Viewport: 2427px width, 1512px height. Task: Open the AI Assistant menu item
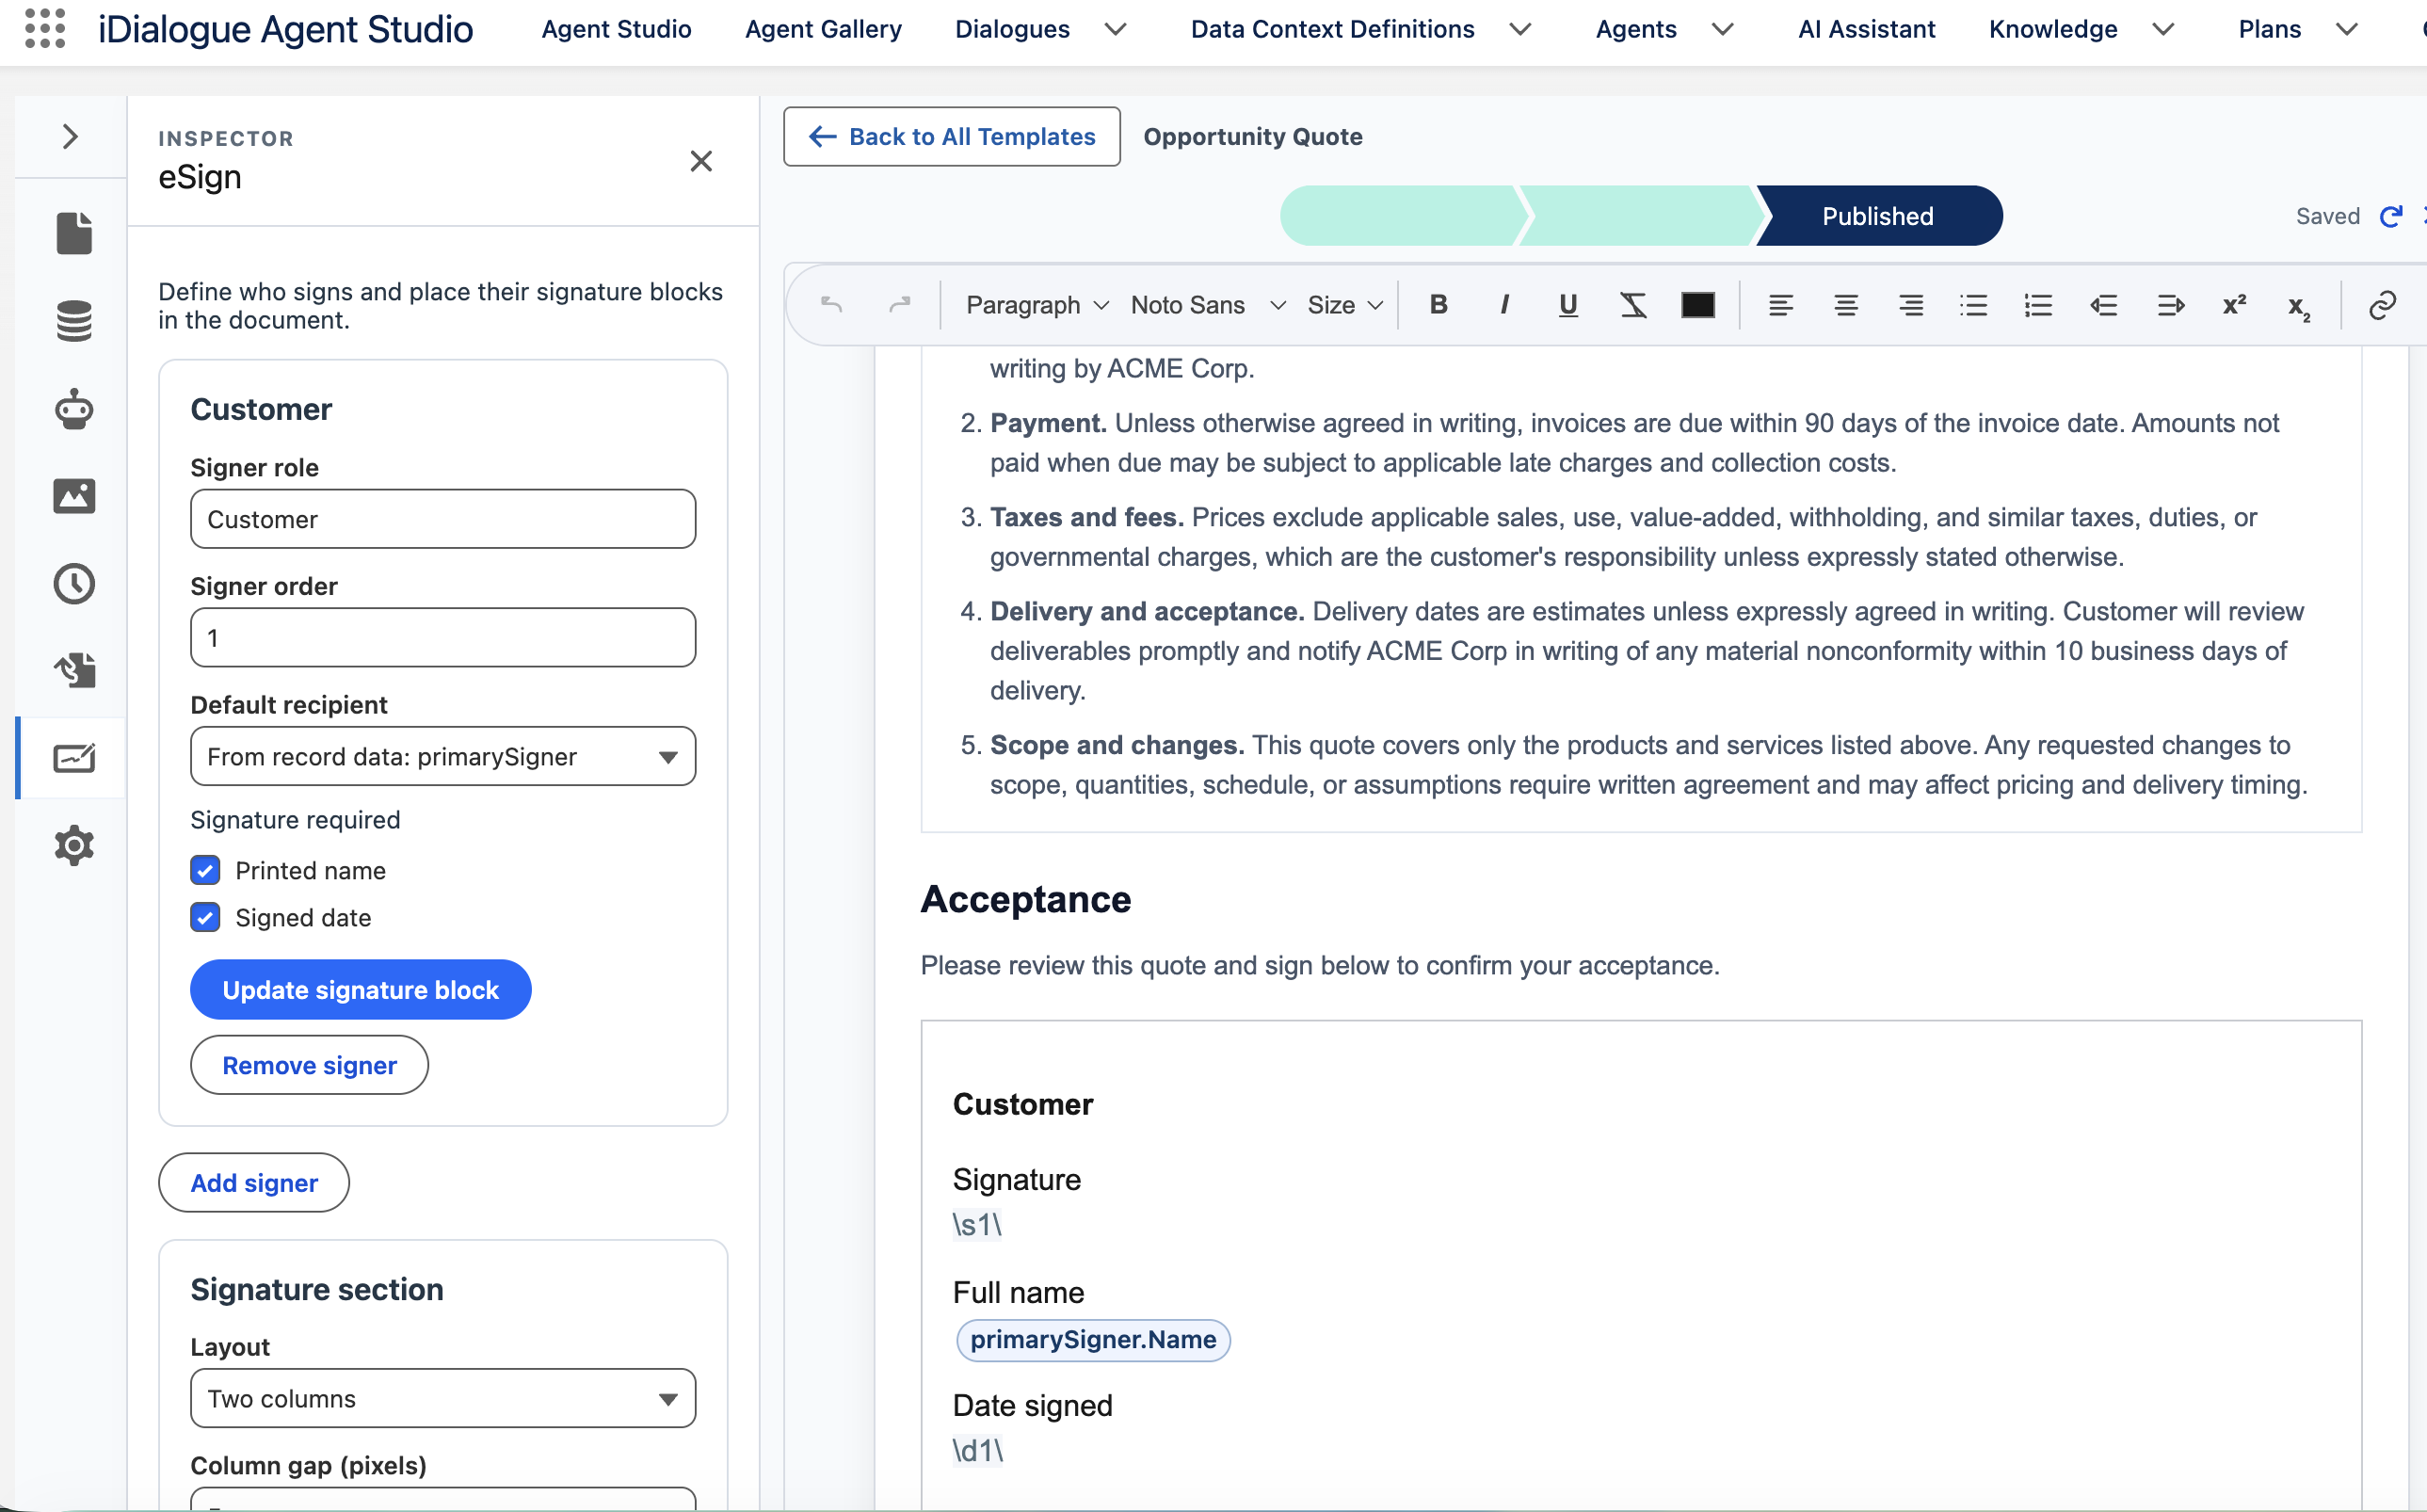[1866, 29]
